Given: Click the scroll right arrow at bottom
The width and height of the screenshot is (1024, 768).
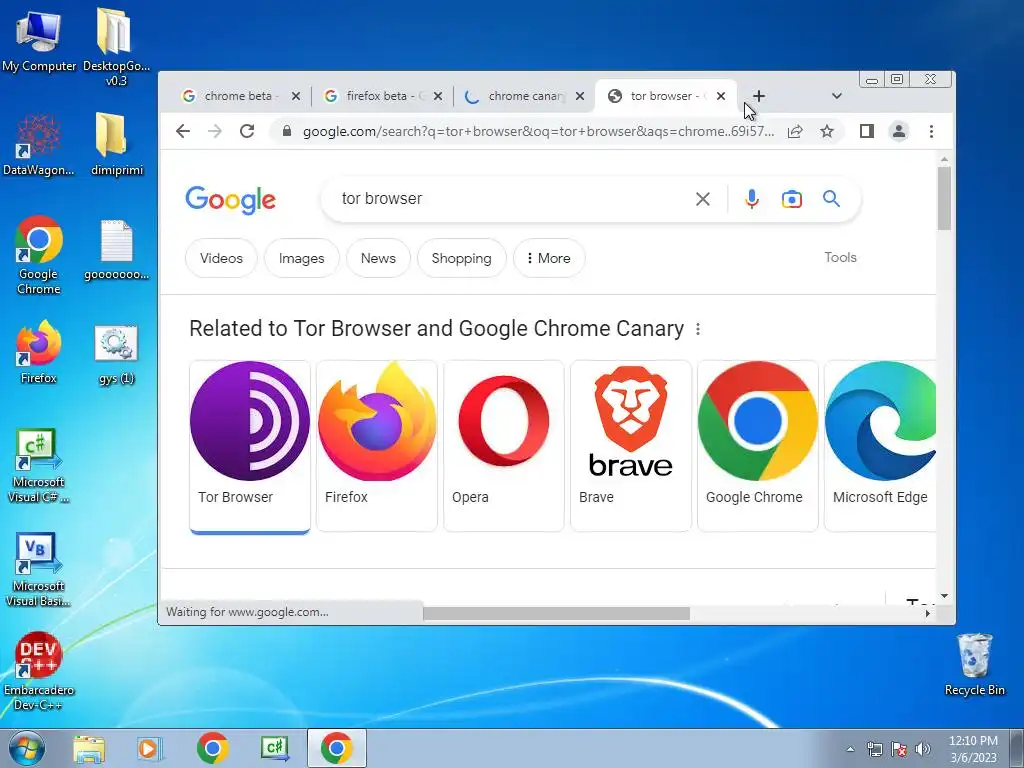Looking at the screenshot, I should coord(927,613).
